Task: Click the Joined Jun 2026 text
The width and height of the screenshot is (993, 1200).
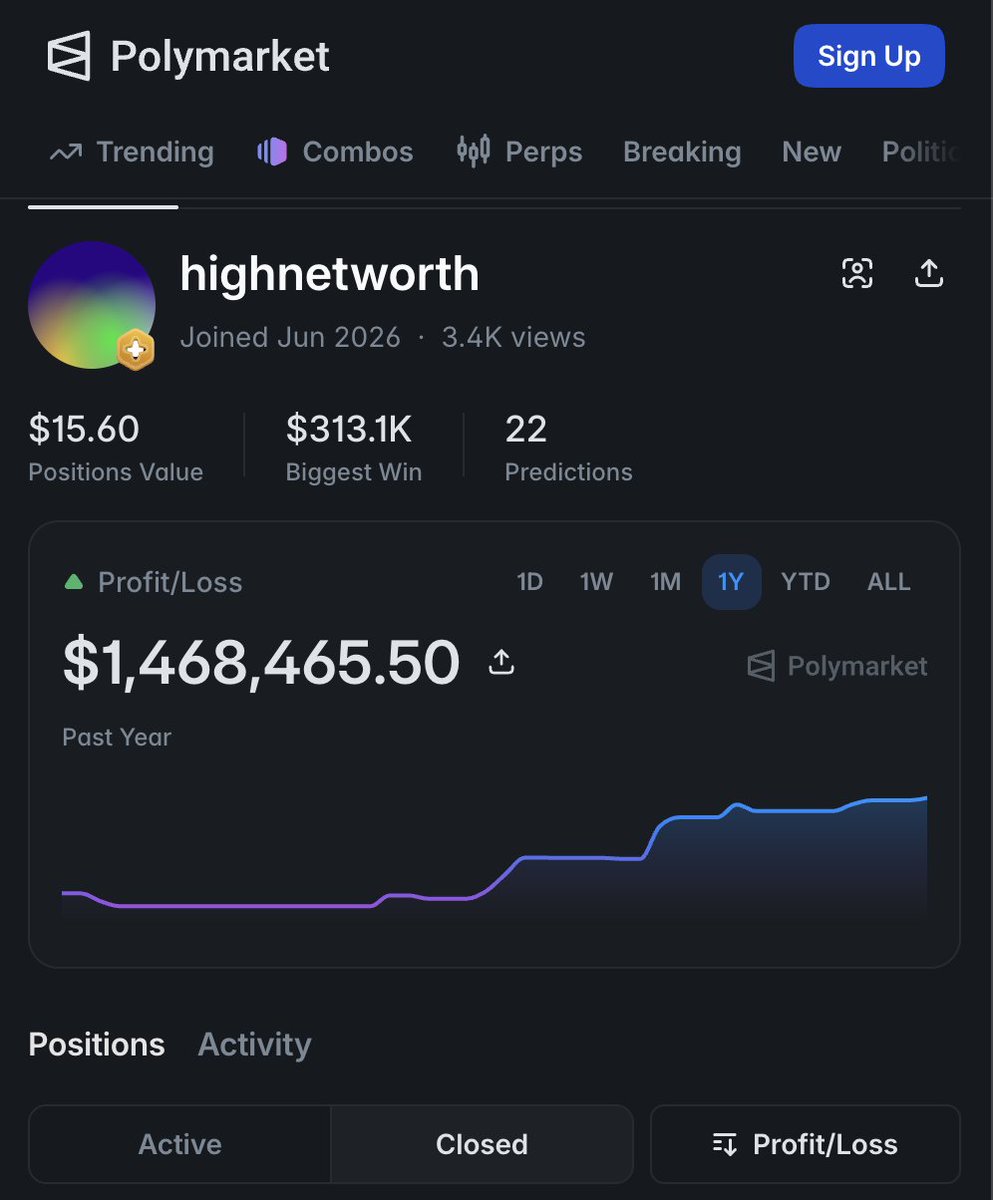Action: tap(290, 337)
